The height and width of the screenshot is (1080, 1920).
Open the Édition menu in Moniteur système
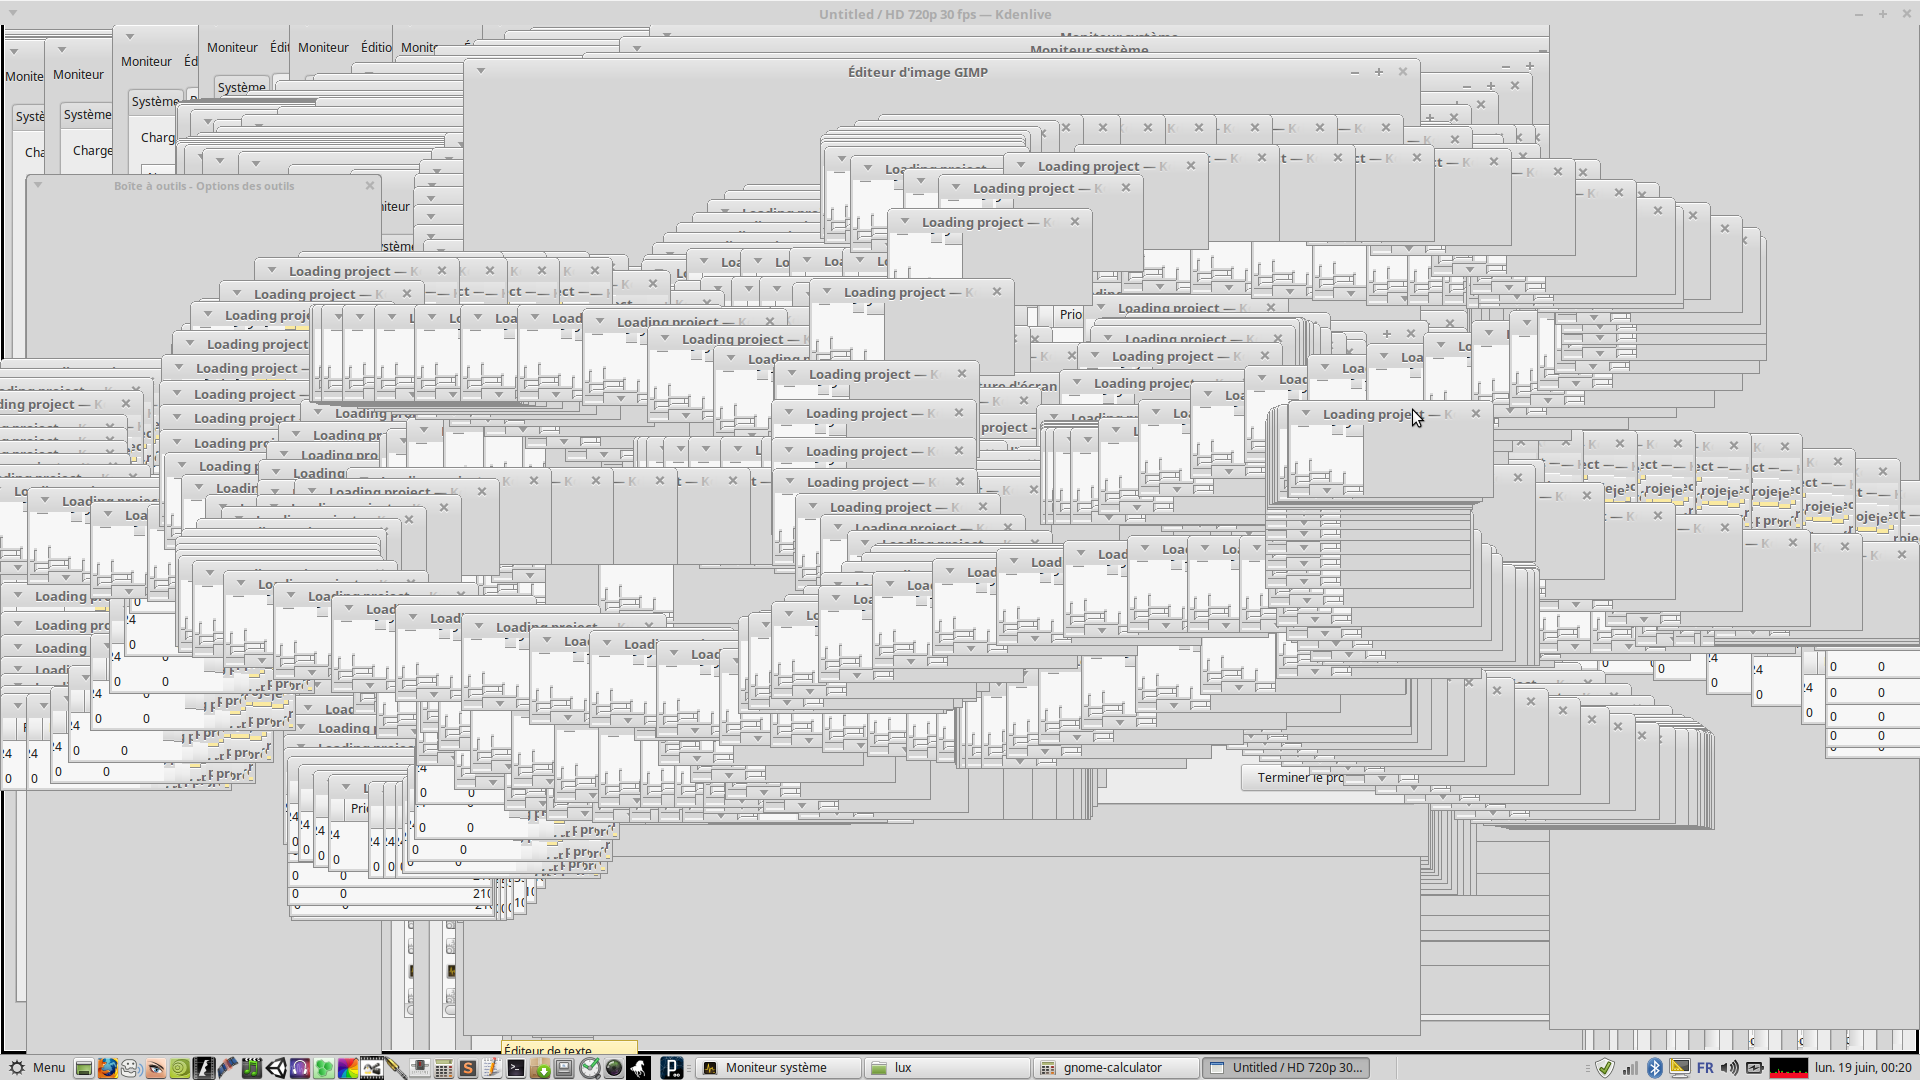click(x=376, y=47)
